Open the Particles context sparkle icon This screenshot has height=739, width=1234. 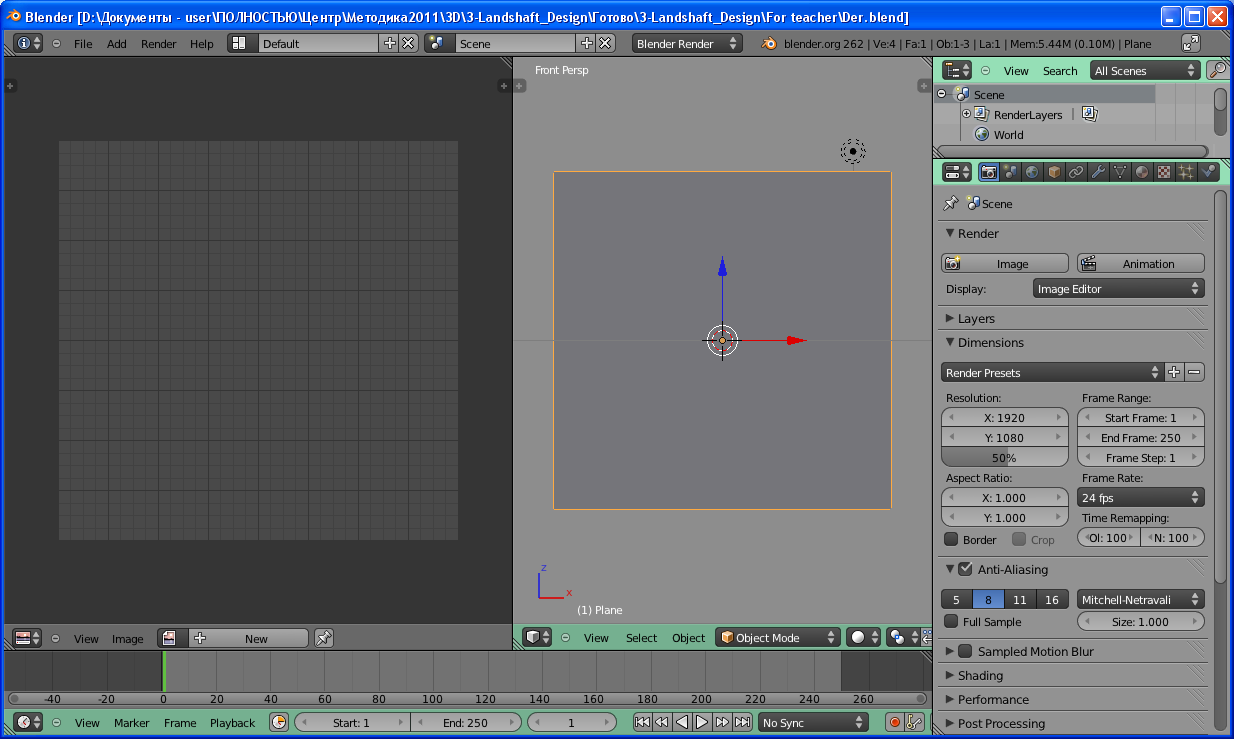(x=1186, y=172)
